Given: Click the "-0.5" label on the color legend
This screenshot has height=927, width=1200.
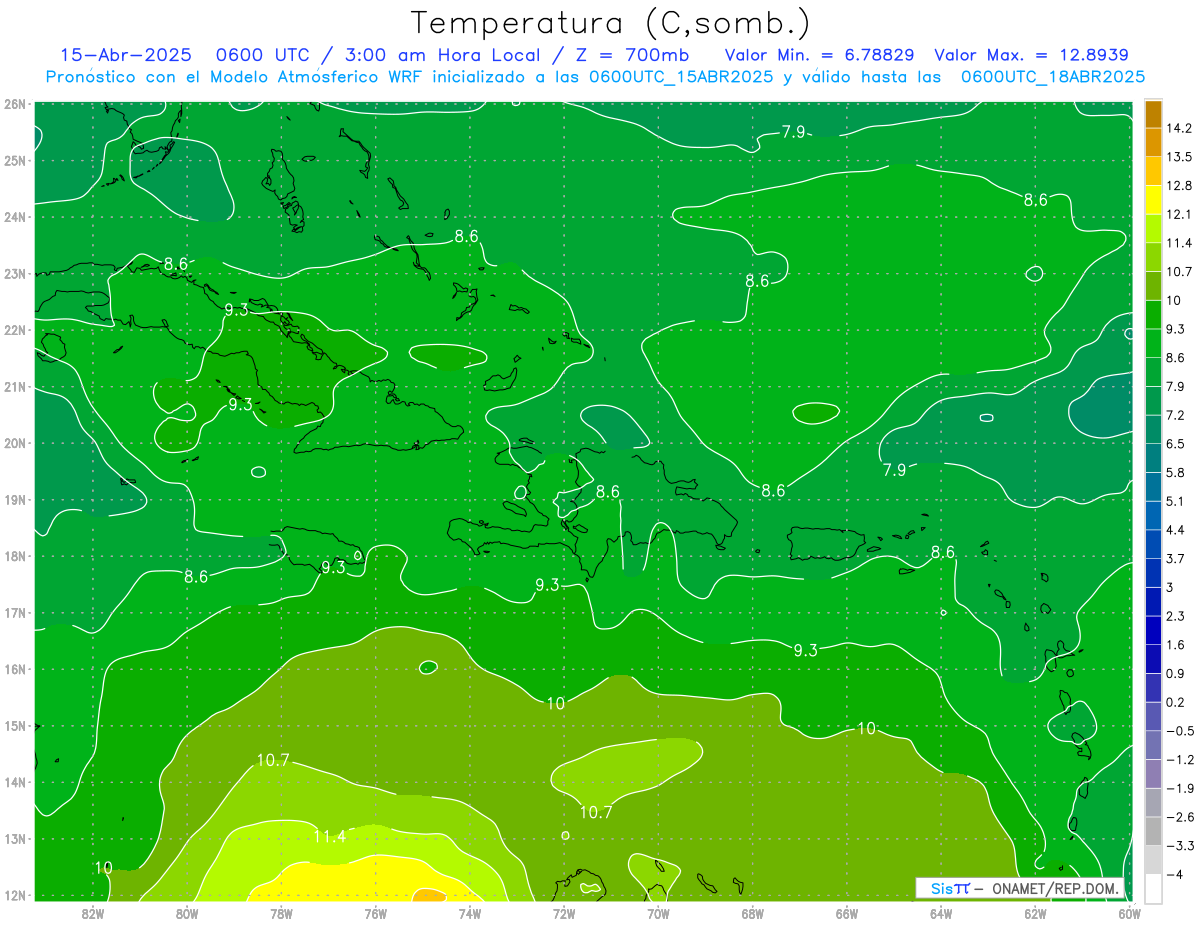Looking at the screenshot, I should (1180, 731).
